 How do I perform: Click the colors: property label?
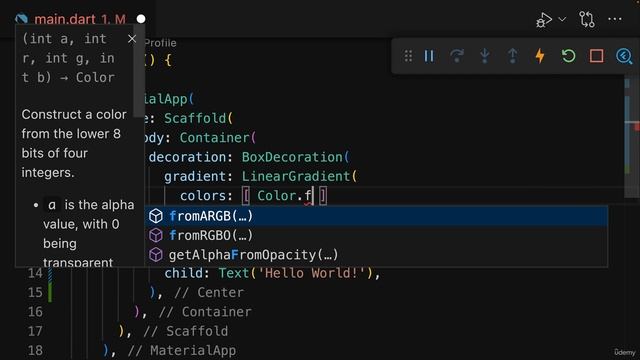click(207, 196)
